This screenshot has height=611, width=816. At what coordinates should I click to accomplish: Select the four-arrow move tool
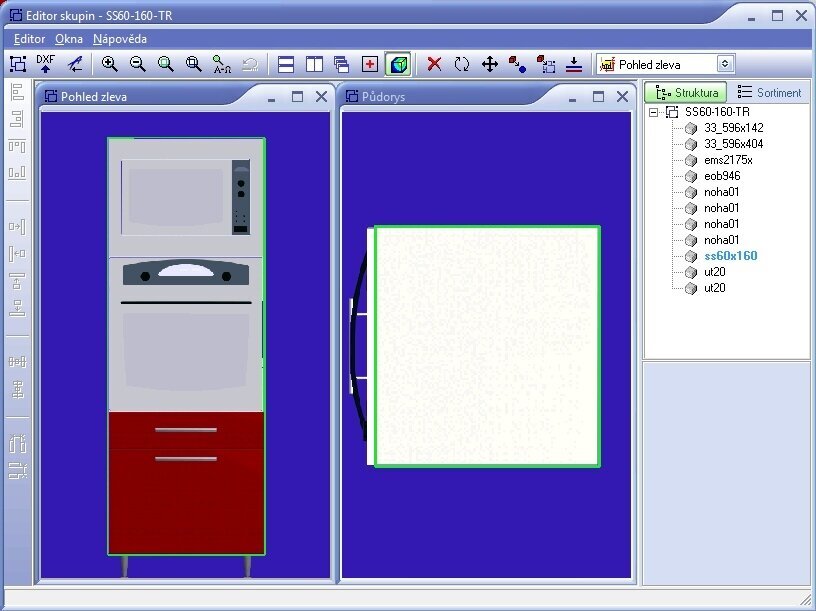click(x=490, y=64)
